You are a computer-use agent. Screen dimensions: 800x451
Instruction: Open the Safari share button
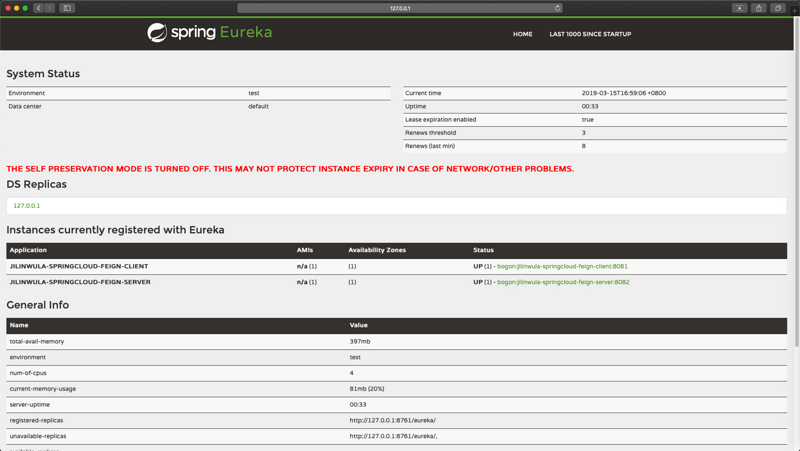[x=759, y=8]
